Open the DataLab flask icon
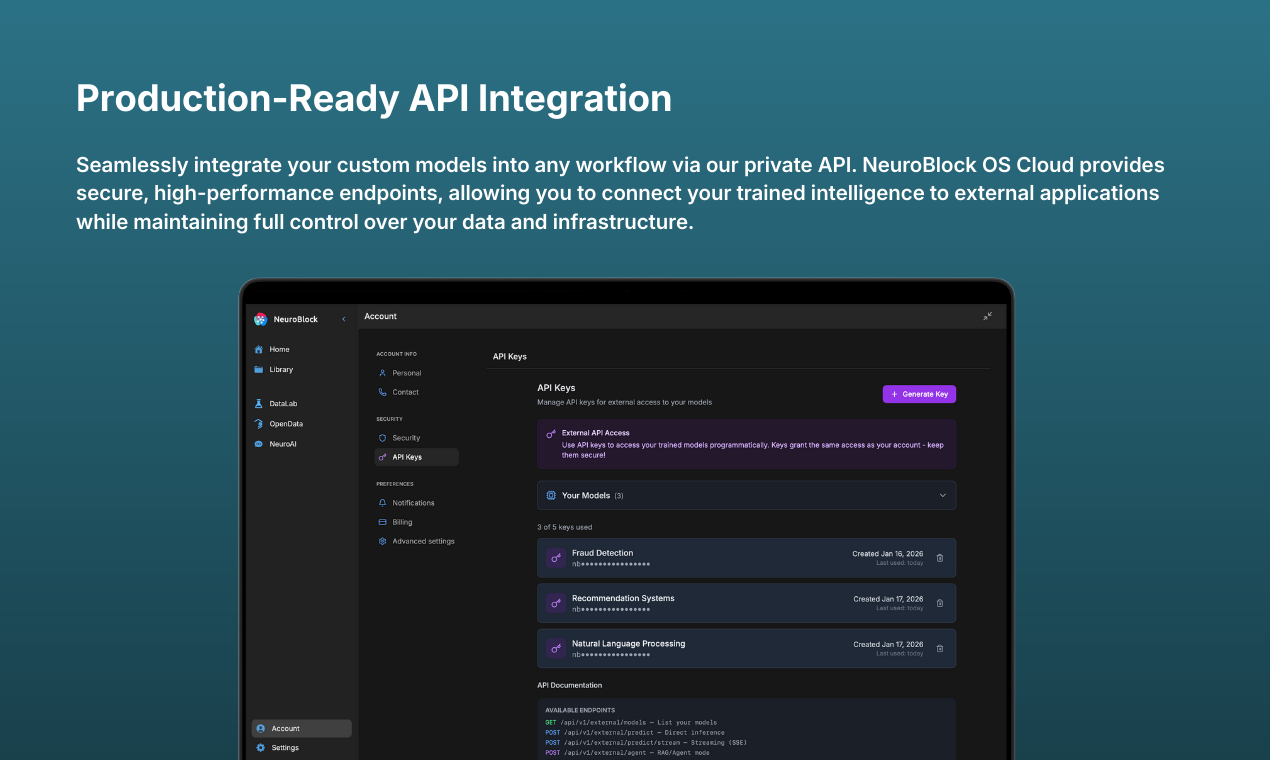 click(x=259, y=403)
